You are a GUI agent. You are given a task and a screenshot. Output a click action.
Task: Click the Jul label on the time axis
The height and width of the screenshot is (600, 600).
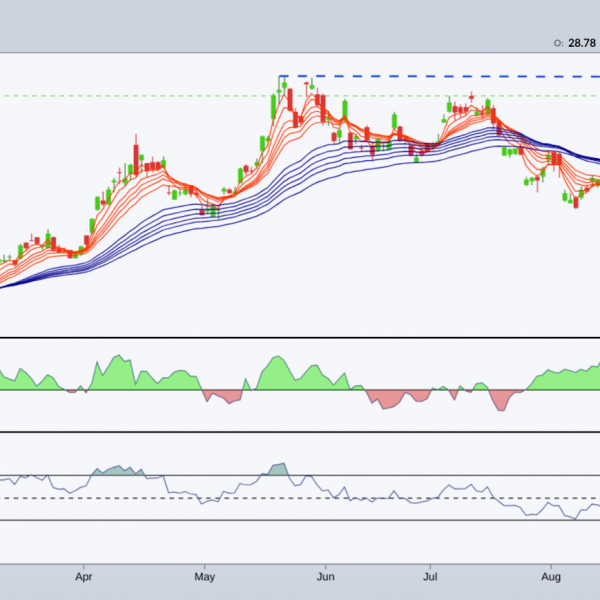tap(430, 577)
